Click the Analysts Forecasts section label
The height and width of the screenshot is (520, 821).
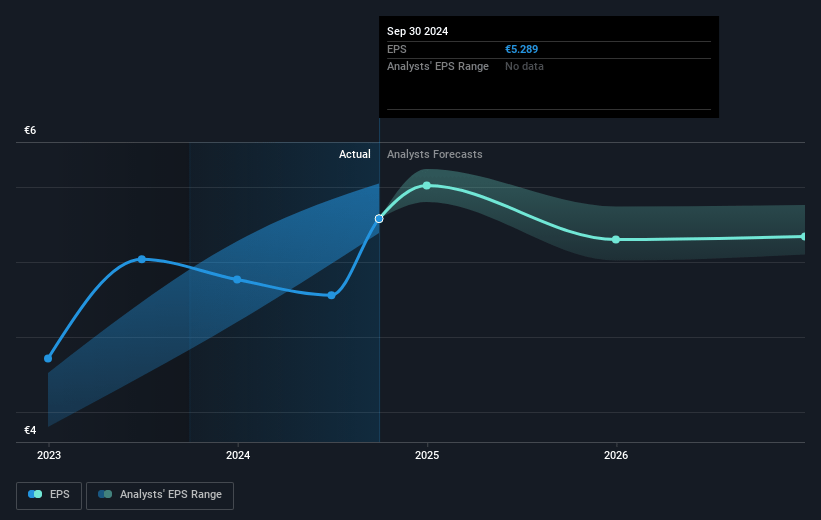click(435, 154)
